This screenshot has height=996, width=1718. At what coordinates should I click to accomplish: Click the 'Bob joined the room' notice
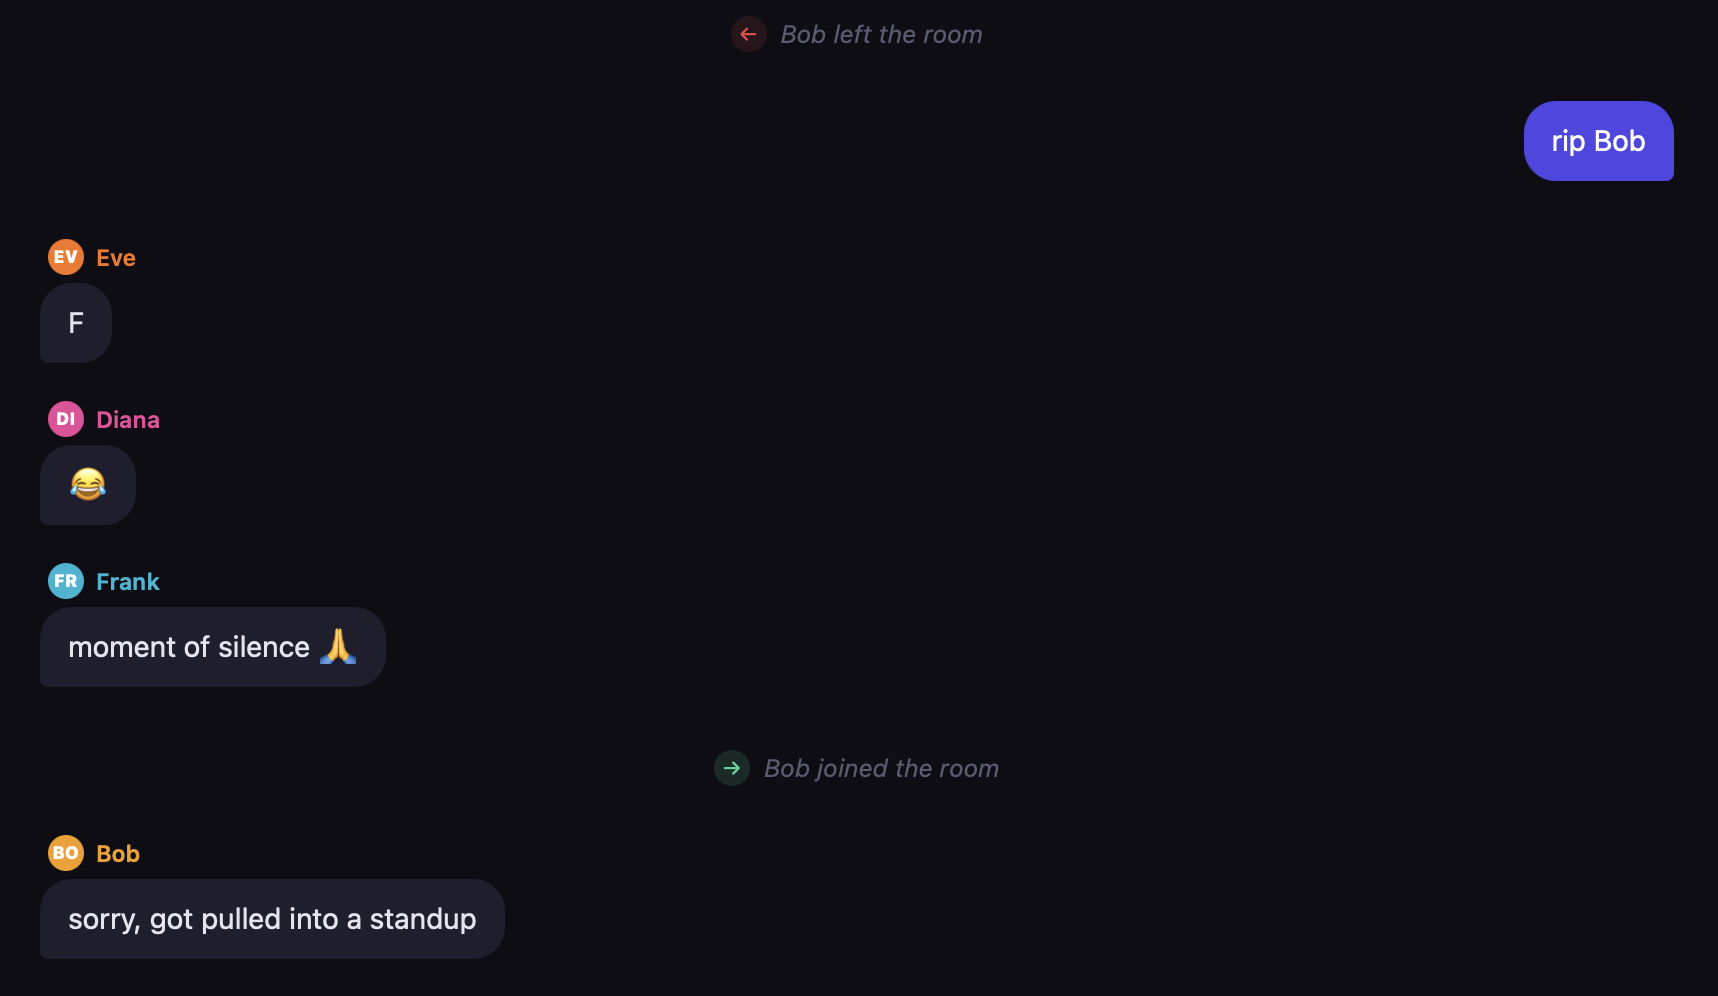coord(881,768)
